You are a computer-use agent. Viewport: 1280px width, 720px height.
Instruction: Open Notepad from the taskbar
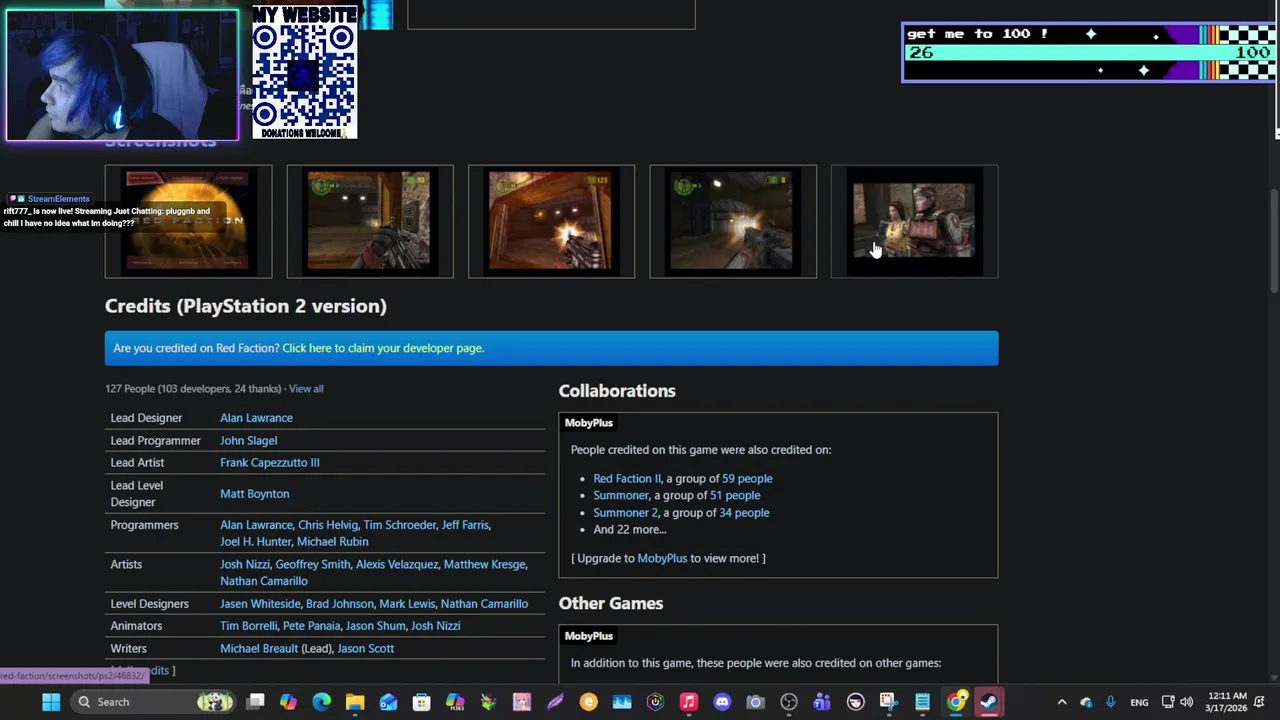tap(922, 702)
